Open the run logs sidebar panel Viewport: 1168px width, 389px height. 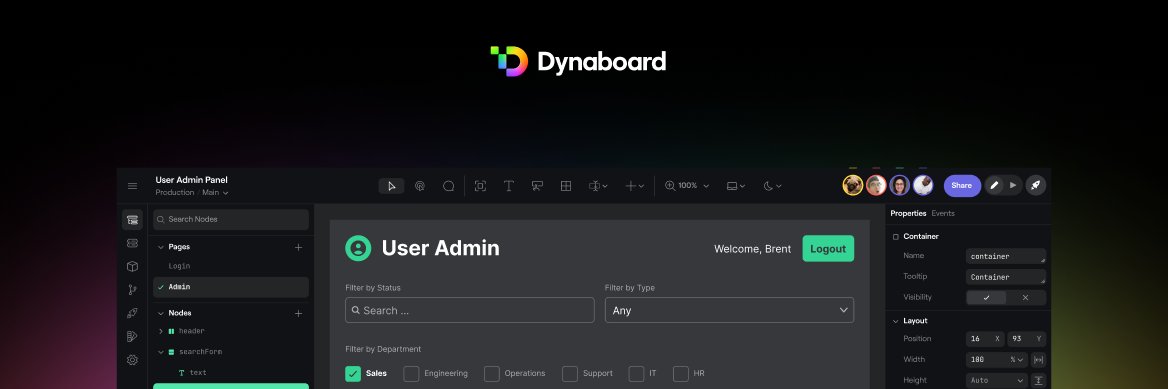click(132, 336)
